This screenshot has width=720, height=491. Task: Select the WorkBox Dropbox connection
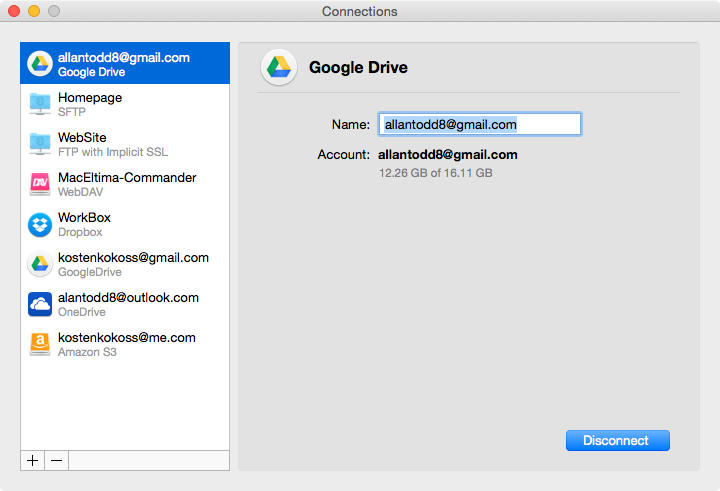pos(125,224)
